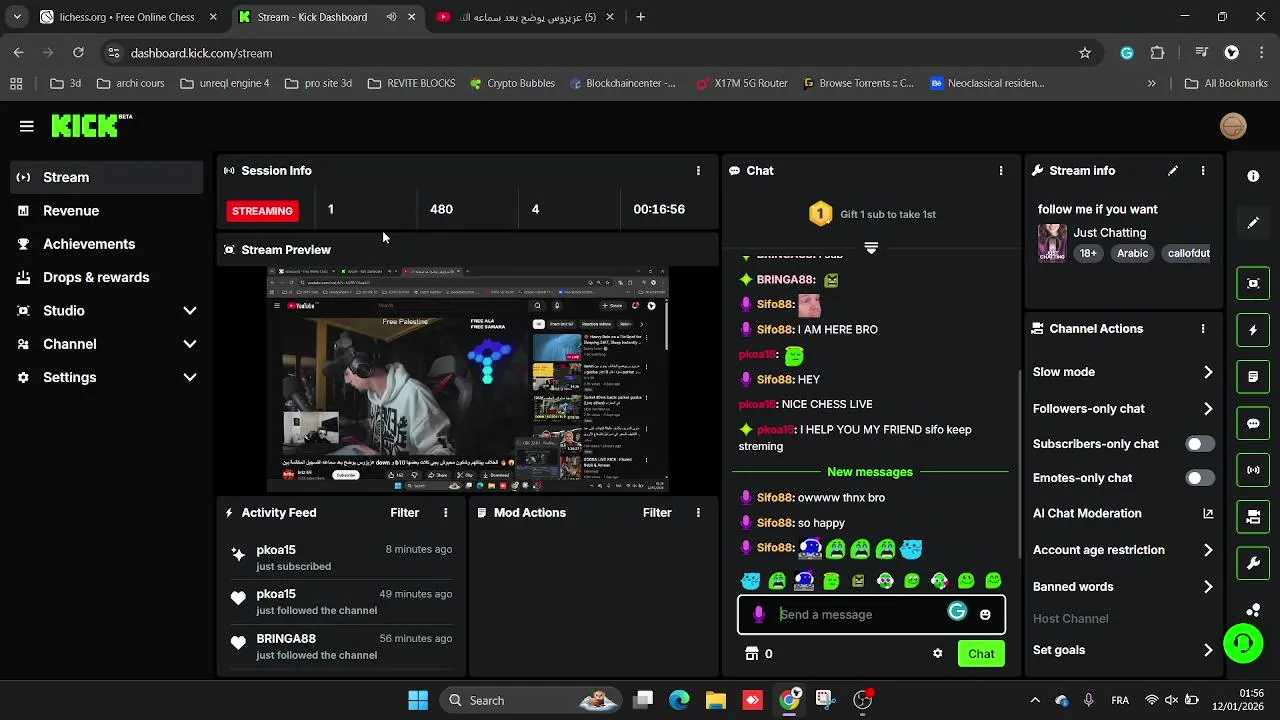The width and height of the screenshot is (1280, 720).
Task: Open the emoji picker in message box
Action: (x=985, y=615)
